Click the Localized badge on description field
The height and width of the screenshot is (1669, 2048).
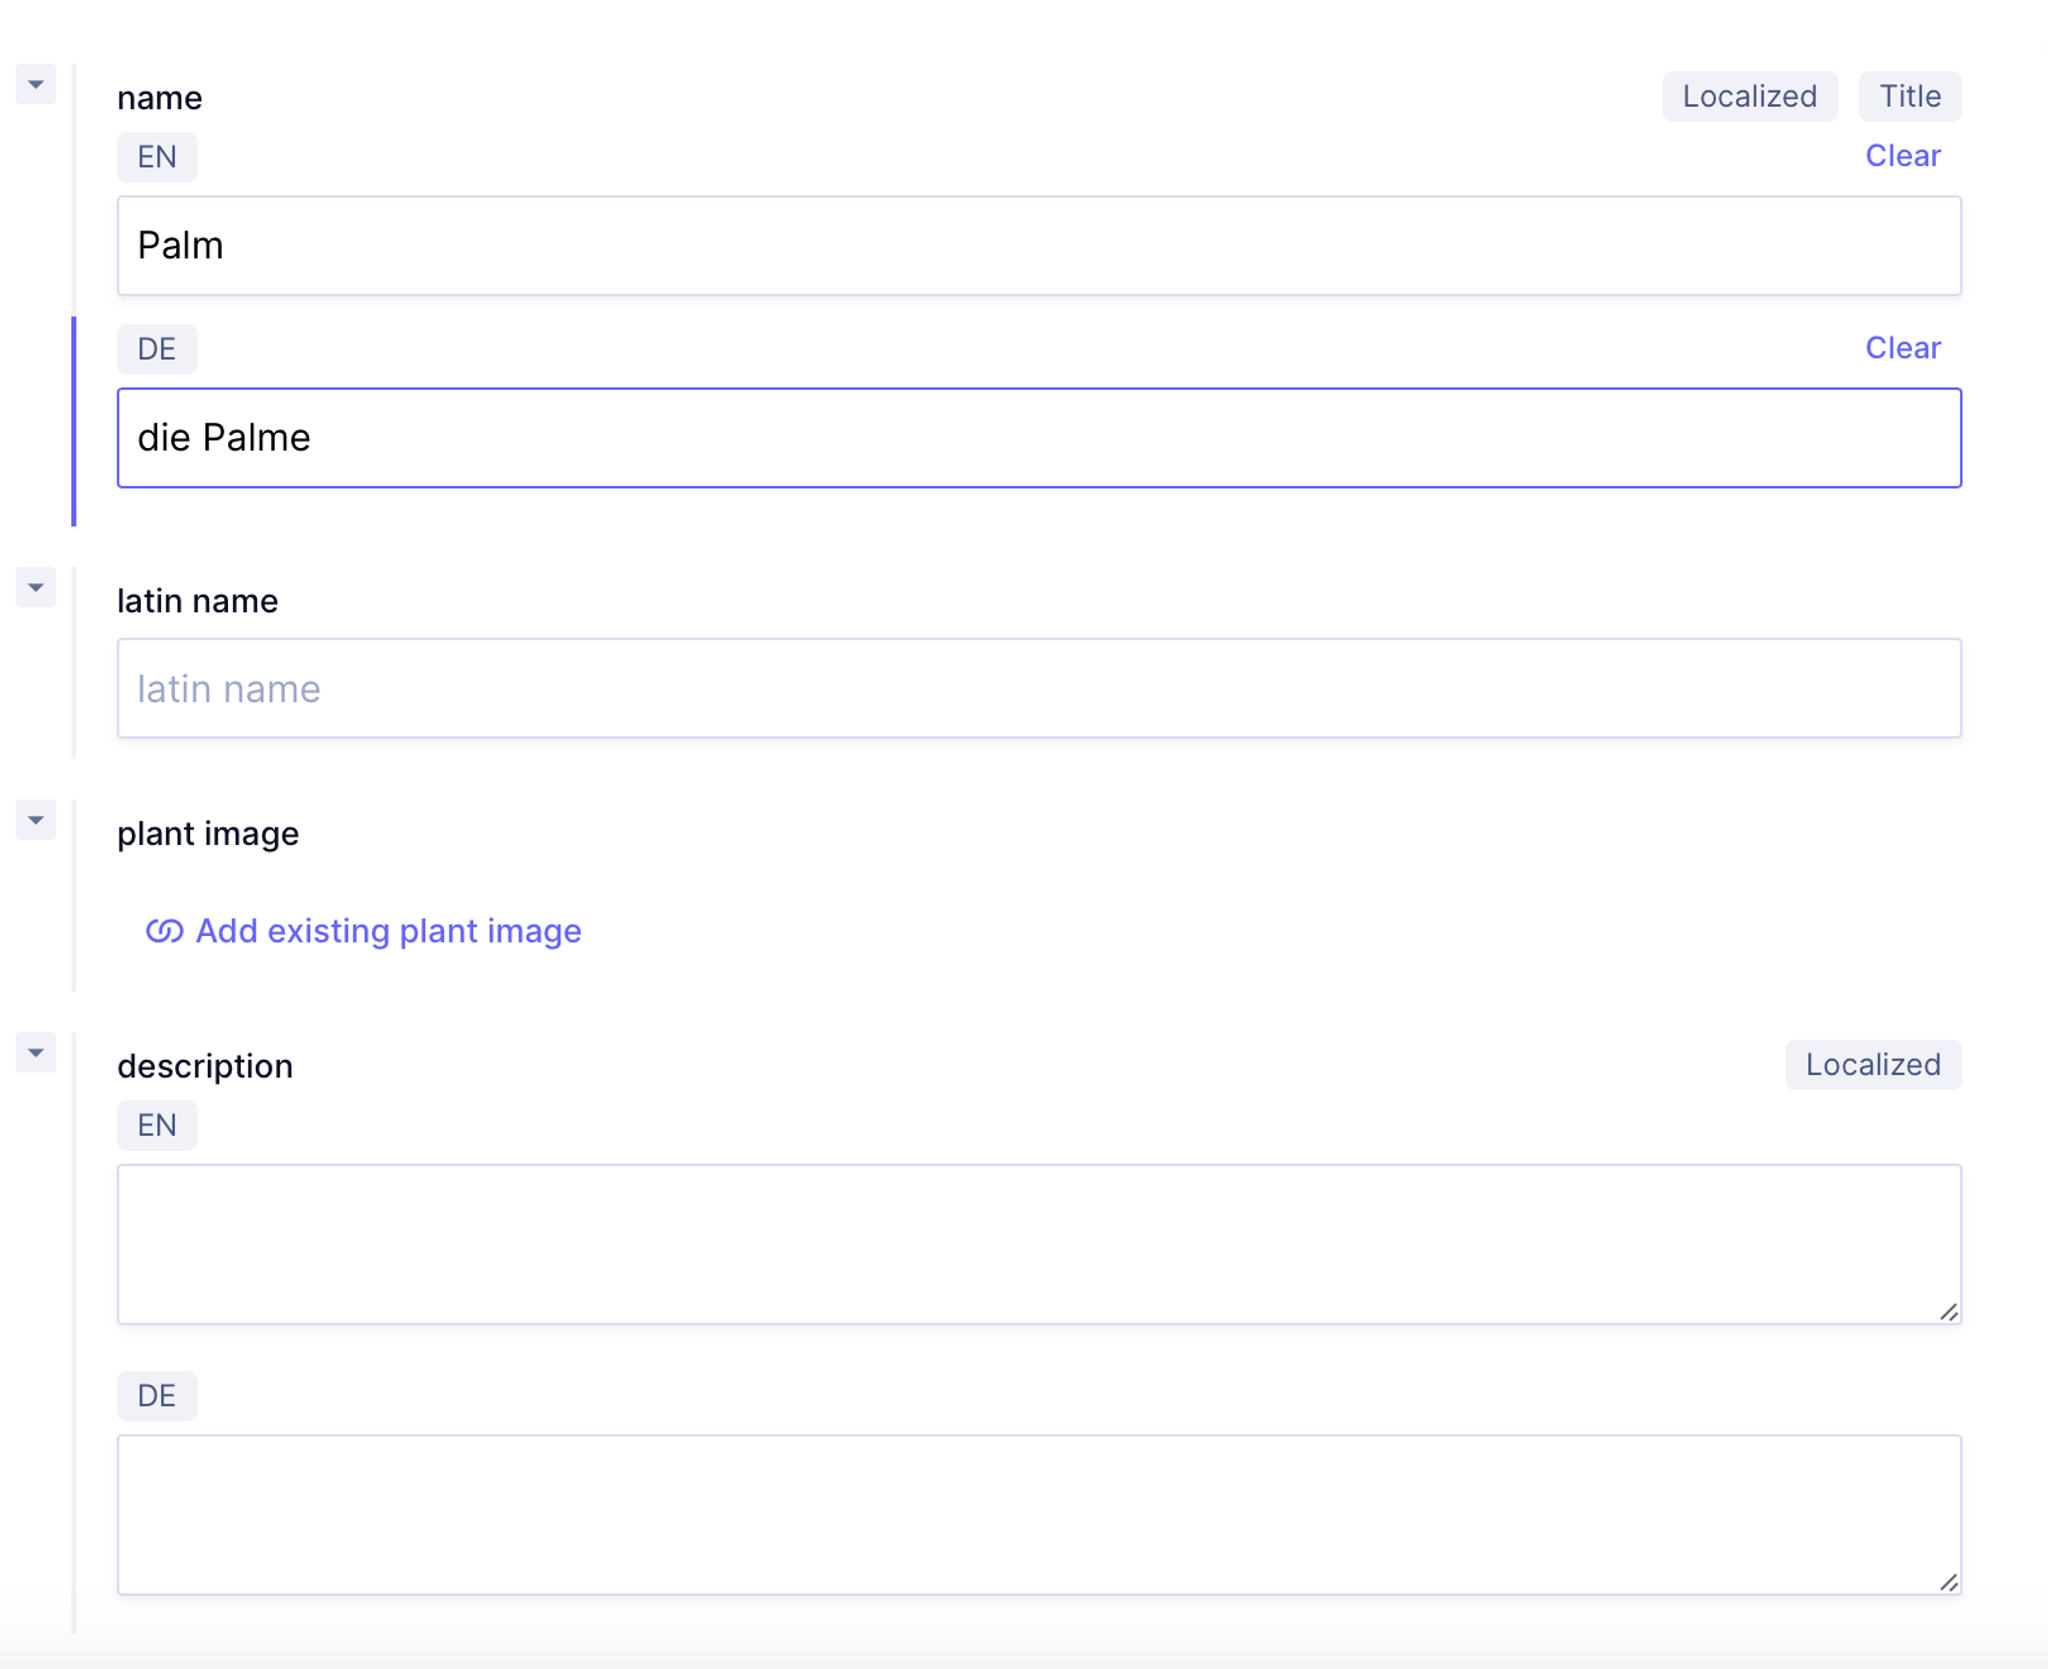tap(1872, 1065)
